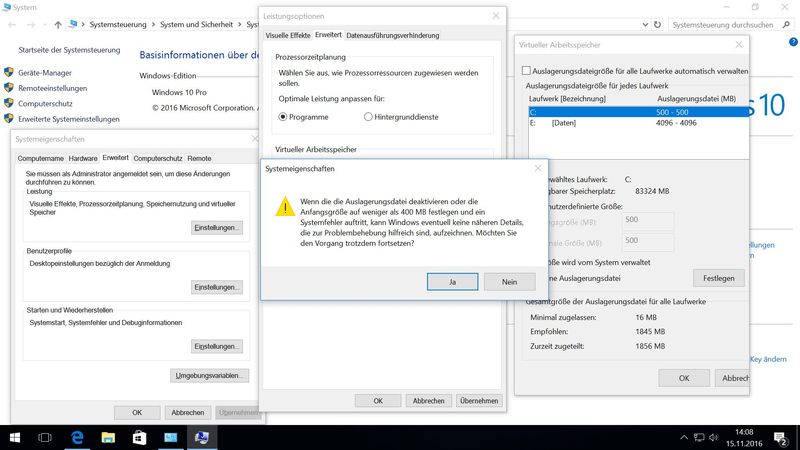Close Virtueller Arbeitsspeicher window
The image size is (800, 450).
click(x=739, y=44)
